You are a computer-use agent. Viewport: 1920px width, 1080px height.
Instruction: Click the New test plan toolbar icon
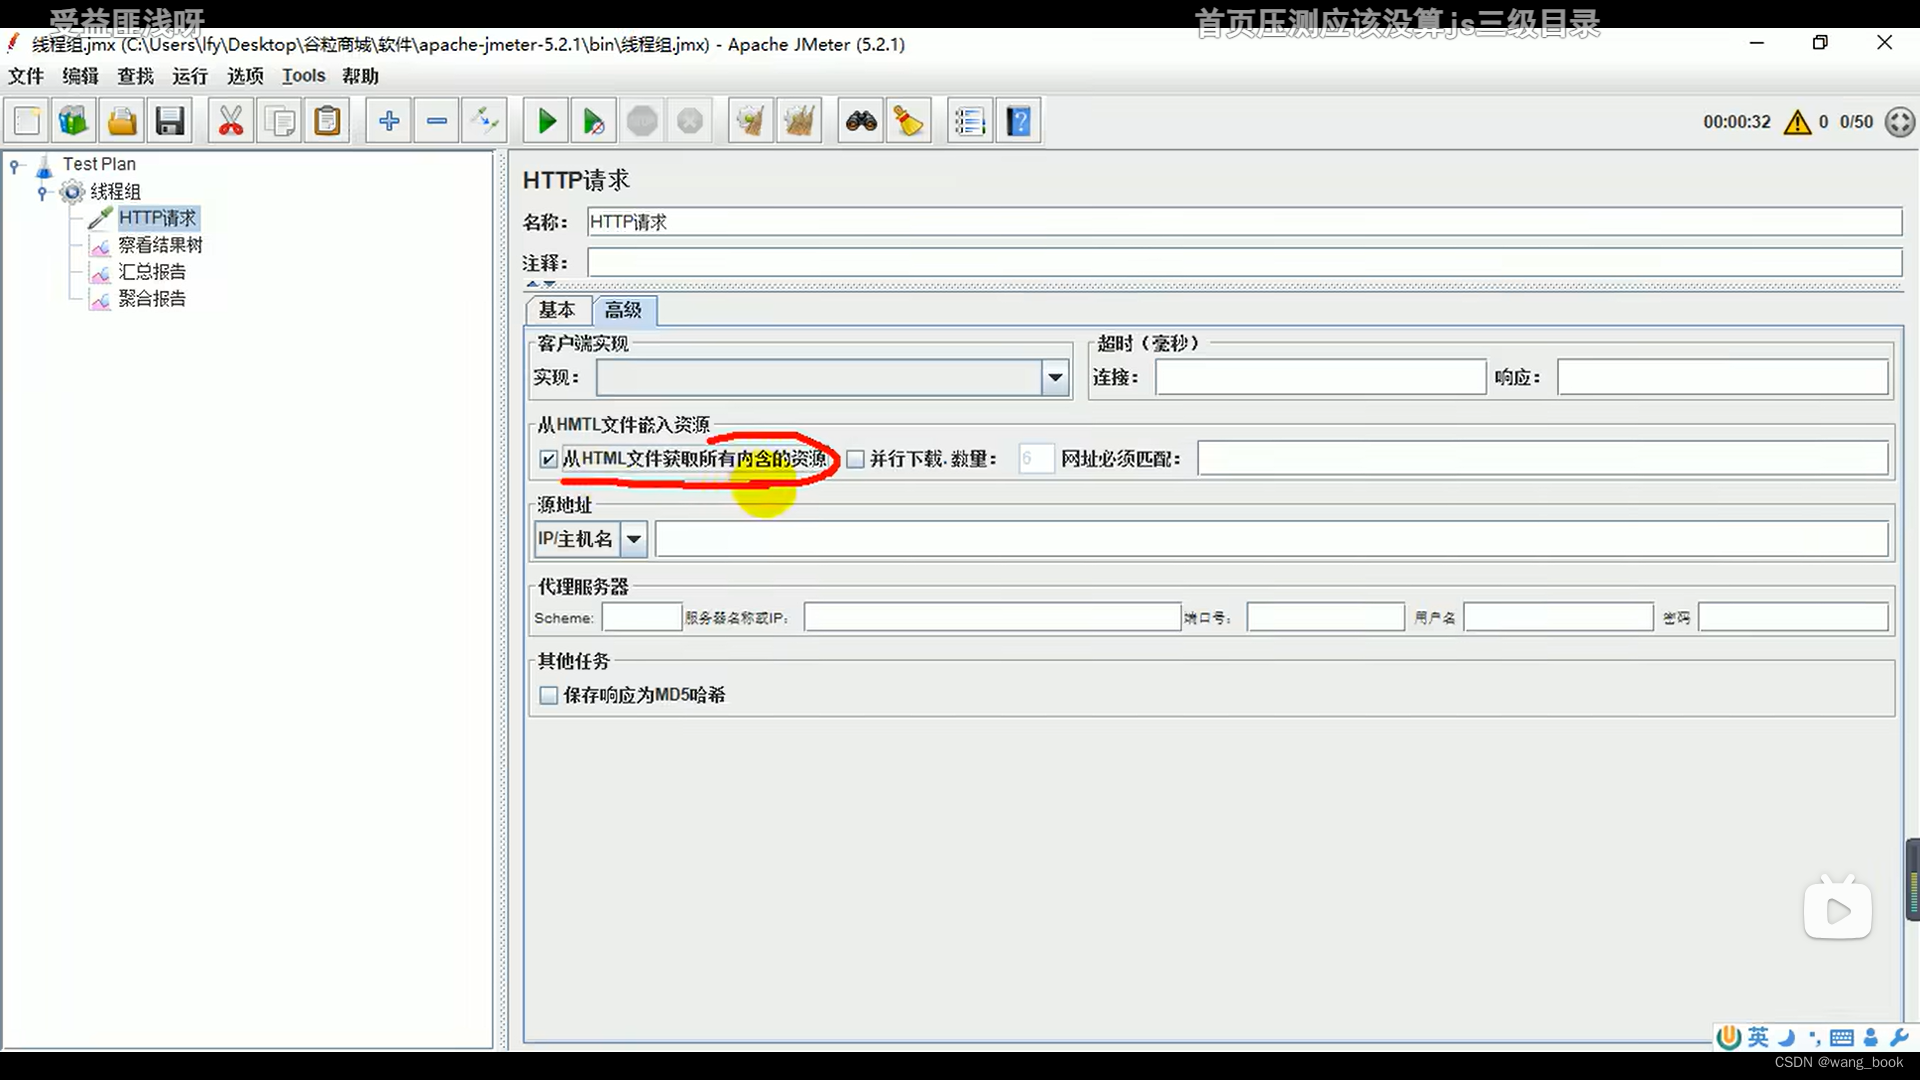click(x=27, y=121)
